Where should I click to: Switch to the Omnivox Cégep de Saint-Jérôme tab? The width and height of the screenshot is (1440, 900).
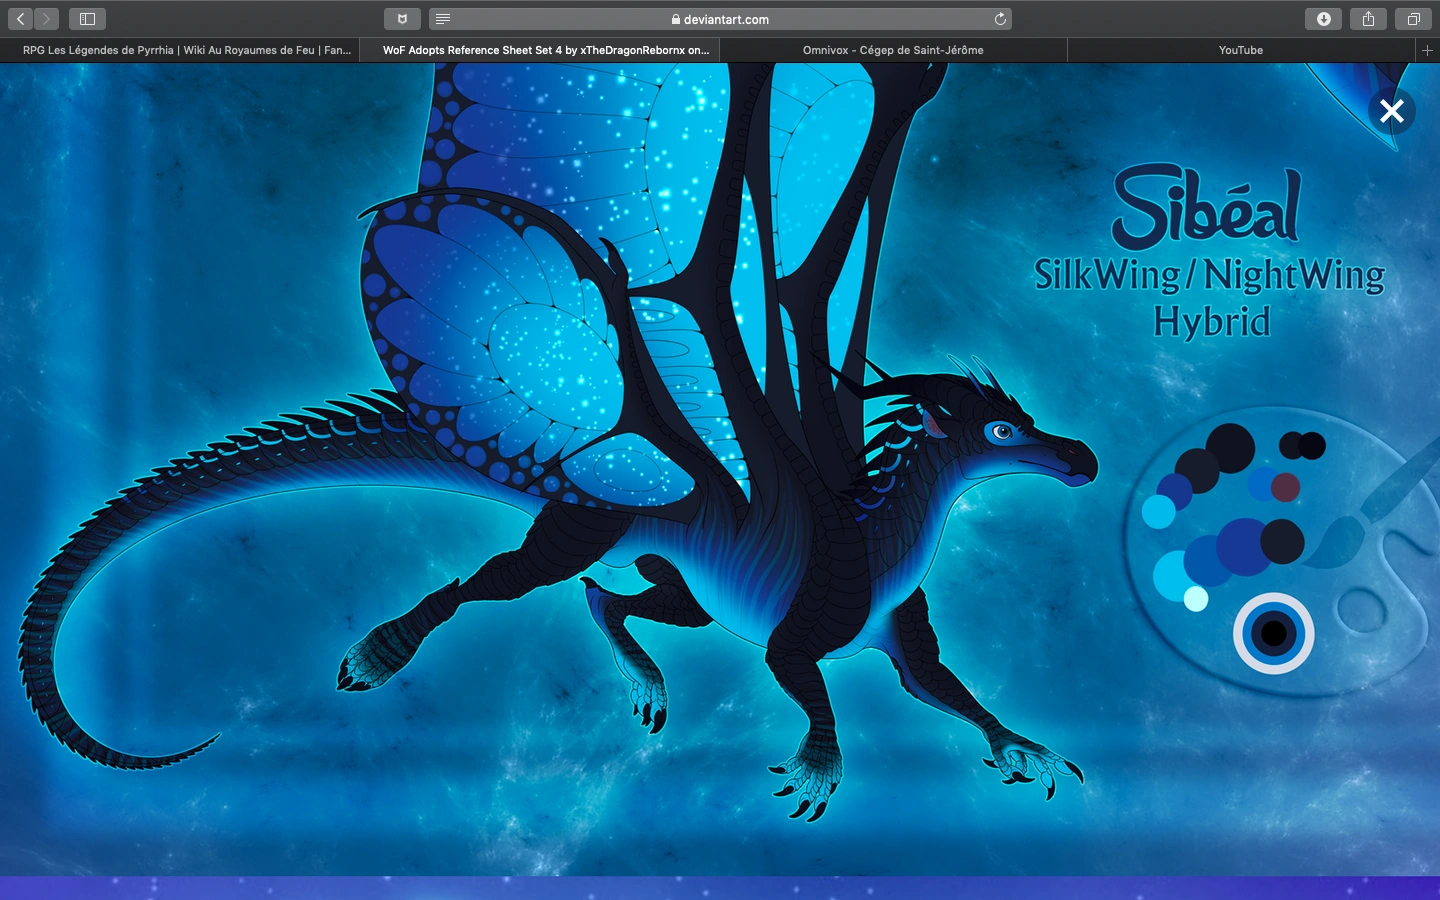coord(892,50)
